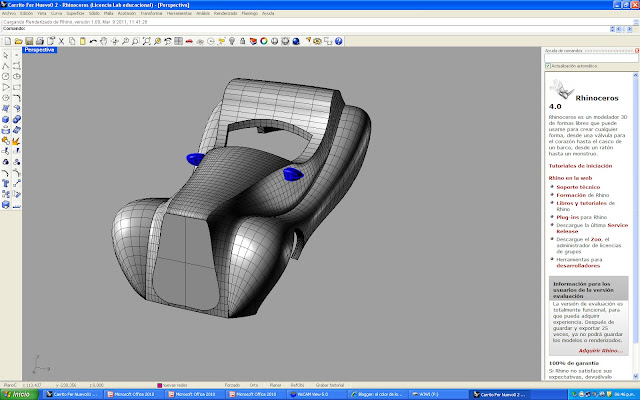Click the Adquirir Rhino link

click(601, 351)
